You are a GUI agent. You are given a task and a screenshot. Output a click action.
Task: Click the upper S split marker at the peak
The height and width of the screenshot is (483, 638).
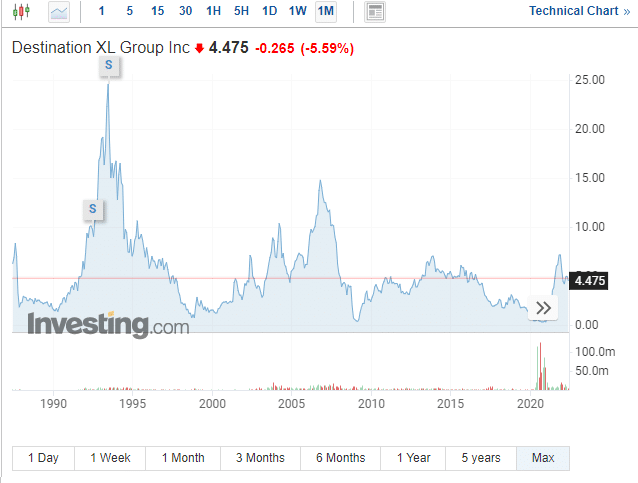click(109, 65)
